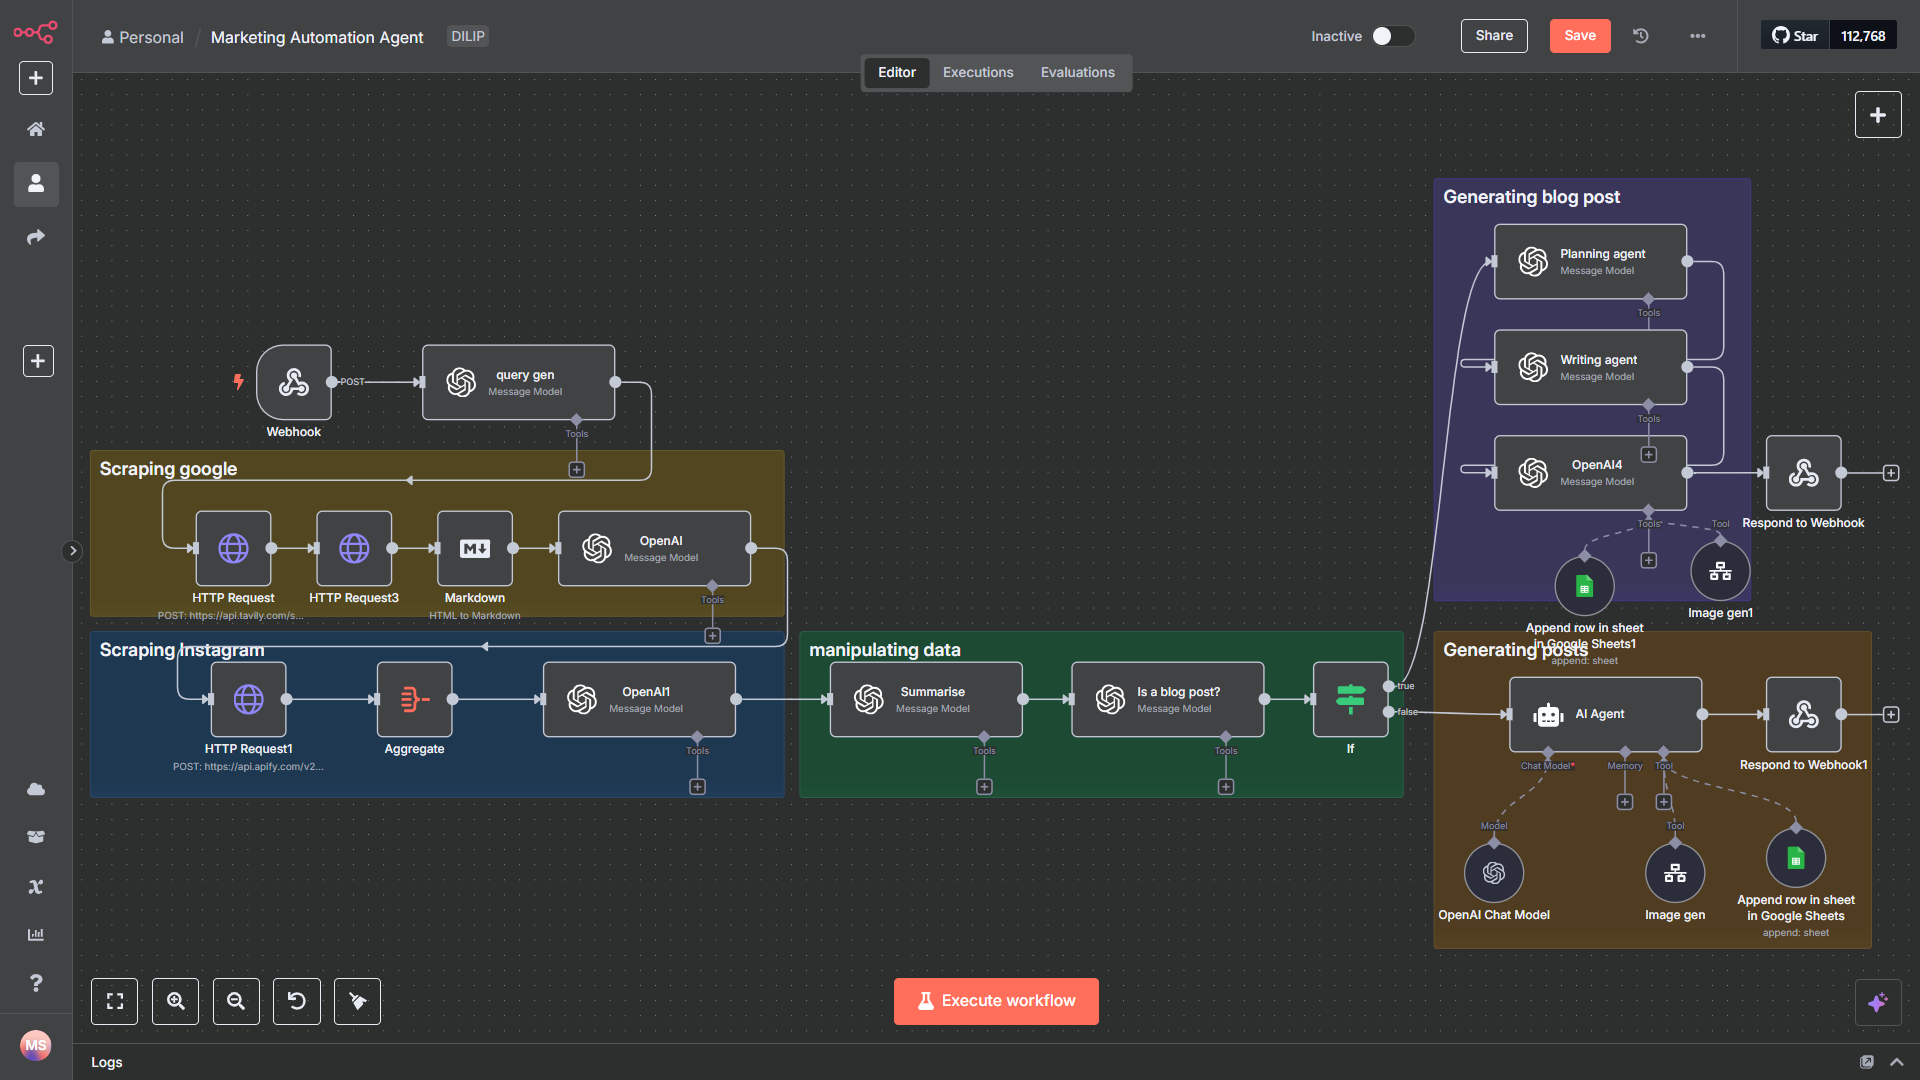Open the AI assistant sparkle icon
The image size is (1920, 1080).
pos(1878,1001)
